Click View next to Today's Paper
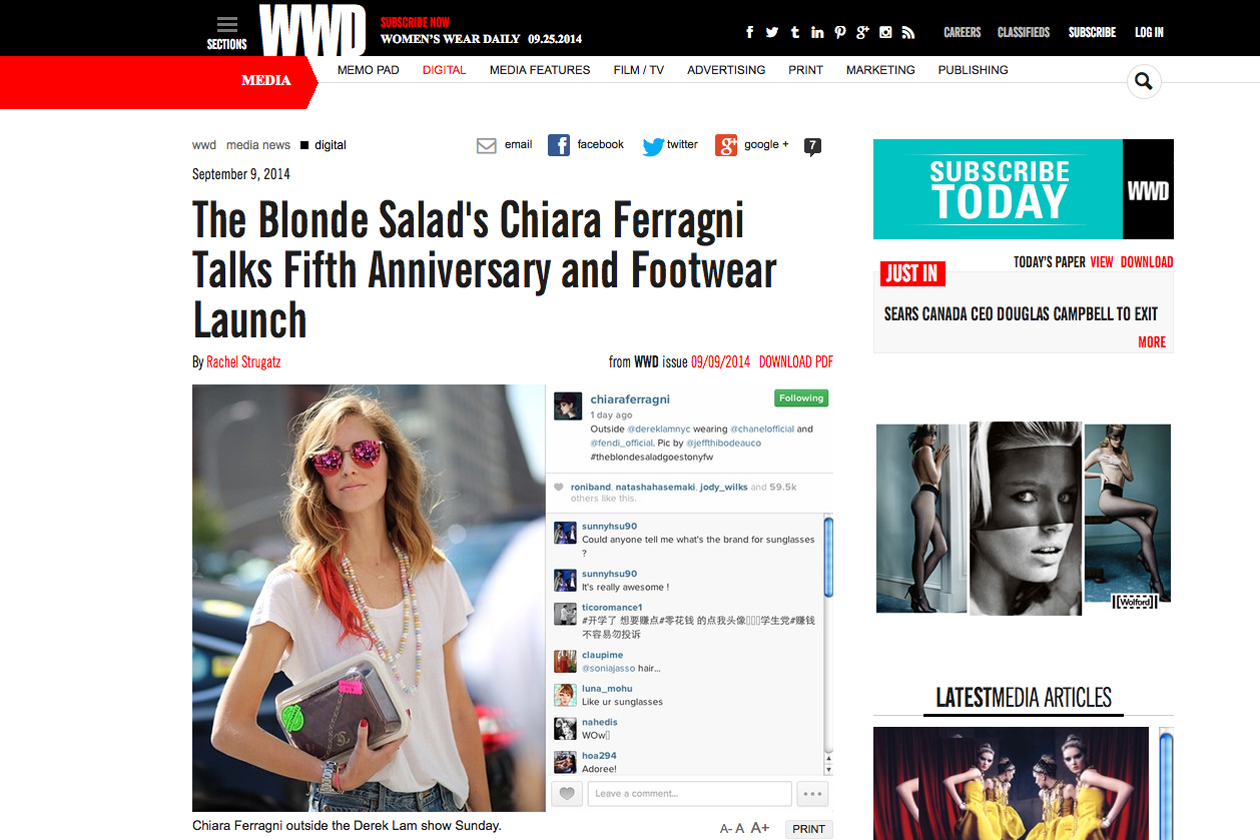The height and width of the screenshot is (840, 1260). pos(1101,262)
